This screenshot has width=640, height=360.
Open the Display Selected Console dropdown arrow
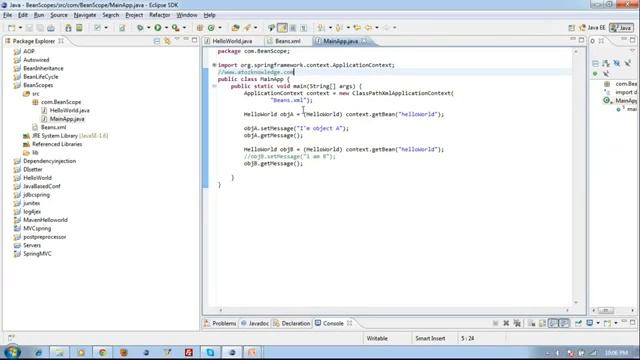598,323
